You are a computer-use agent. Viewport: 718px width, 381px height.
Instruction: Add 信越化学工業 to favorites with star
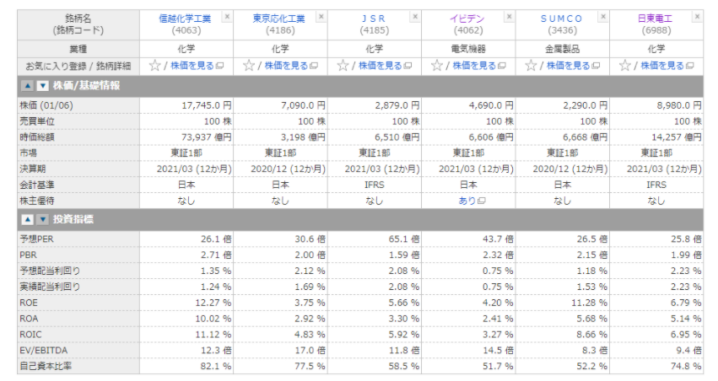155,65
